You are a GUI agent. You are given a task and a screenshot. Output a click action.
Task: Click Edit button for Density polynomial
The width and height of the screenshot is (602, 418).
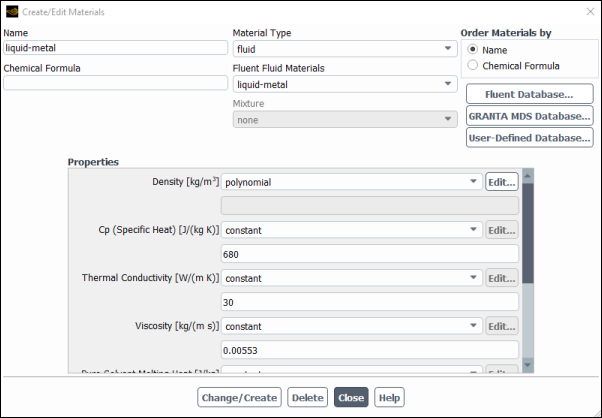[x=501, y=182]
